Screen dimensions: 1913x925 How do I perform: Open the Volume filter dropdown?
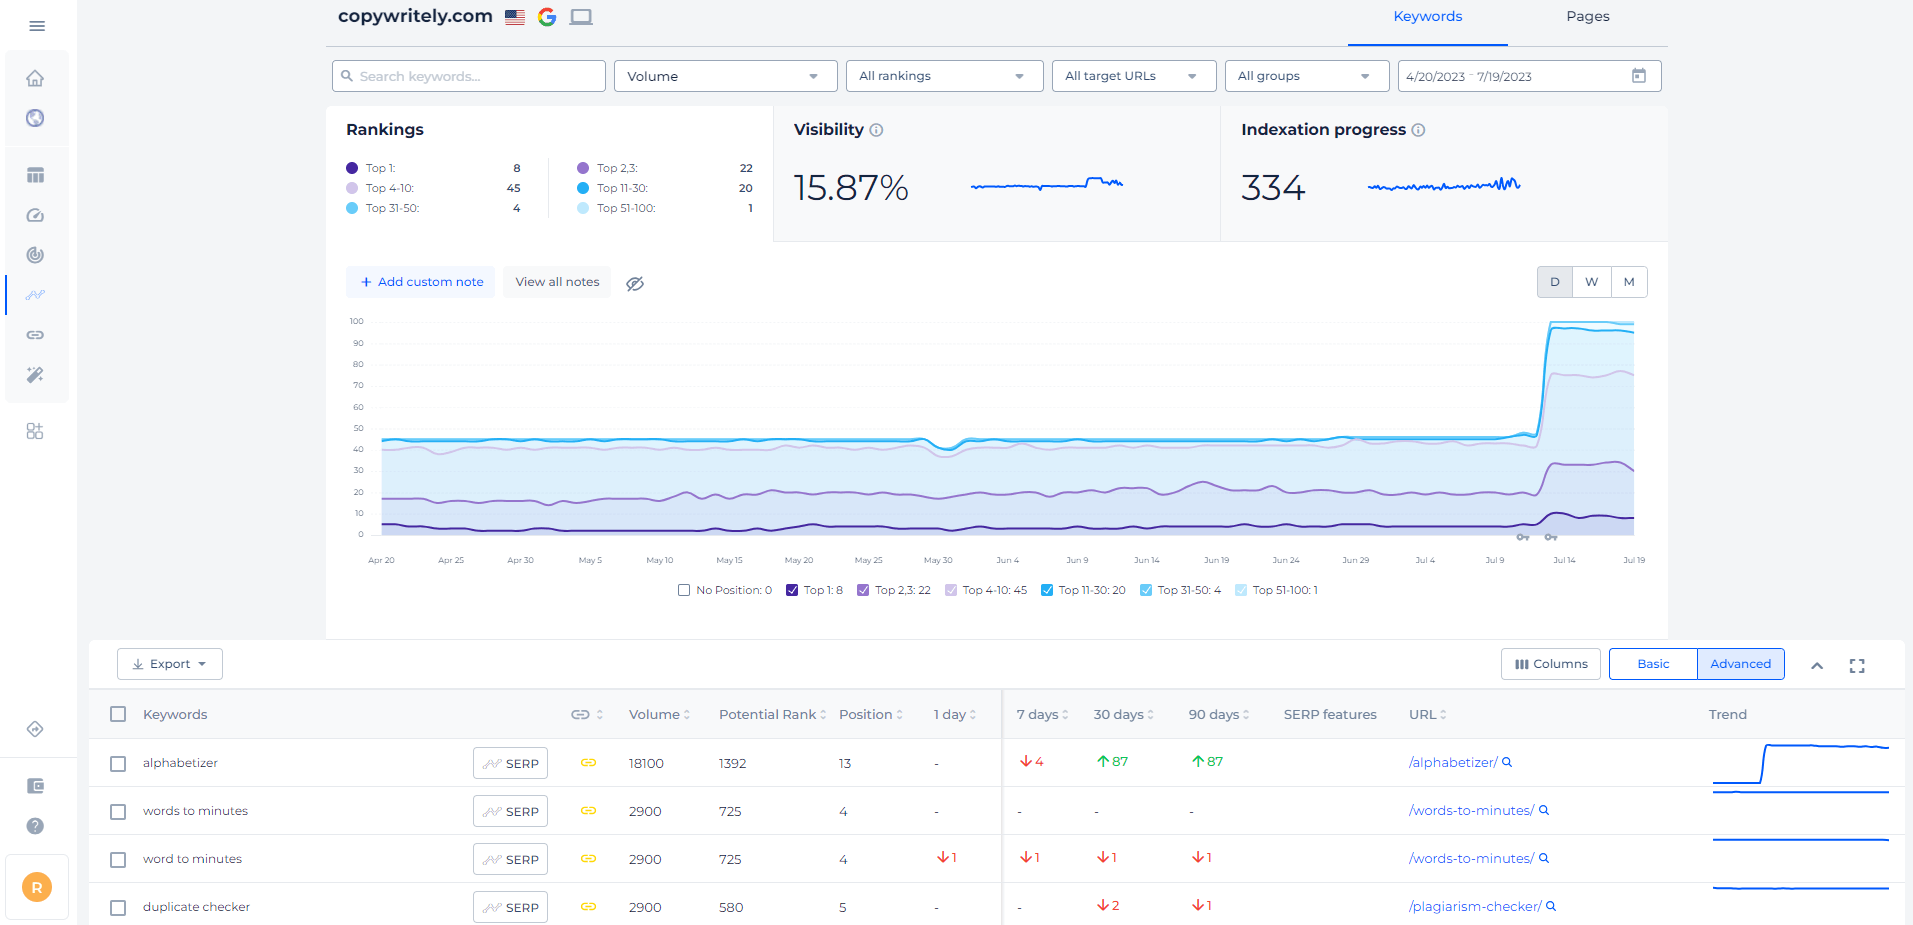coord(726,76)
